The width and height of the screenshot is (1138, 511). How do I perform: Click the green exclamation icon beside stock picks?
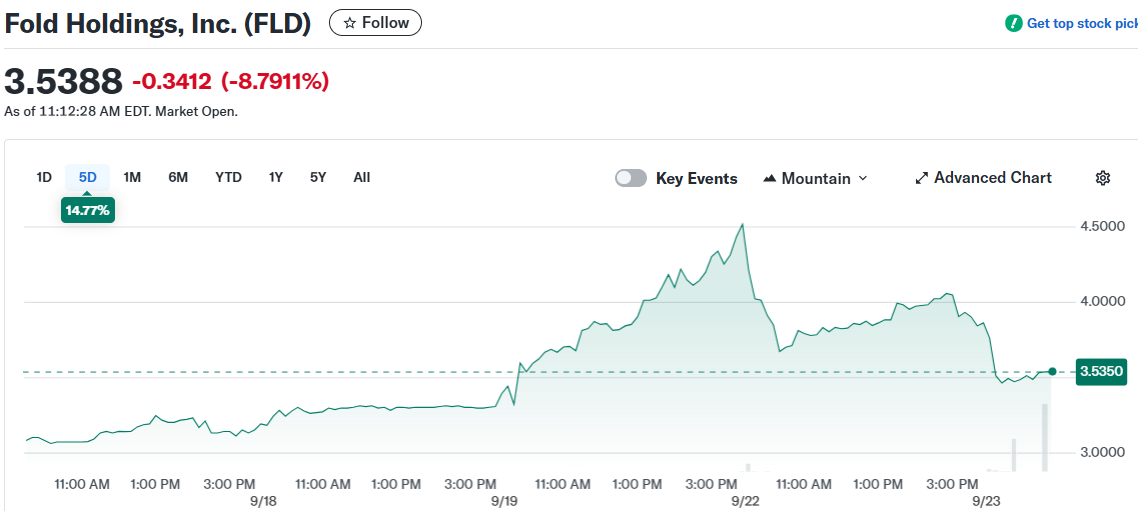tap(1013, 23)
